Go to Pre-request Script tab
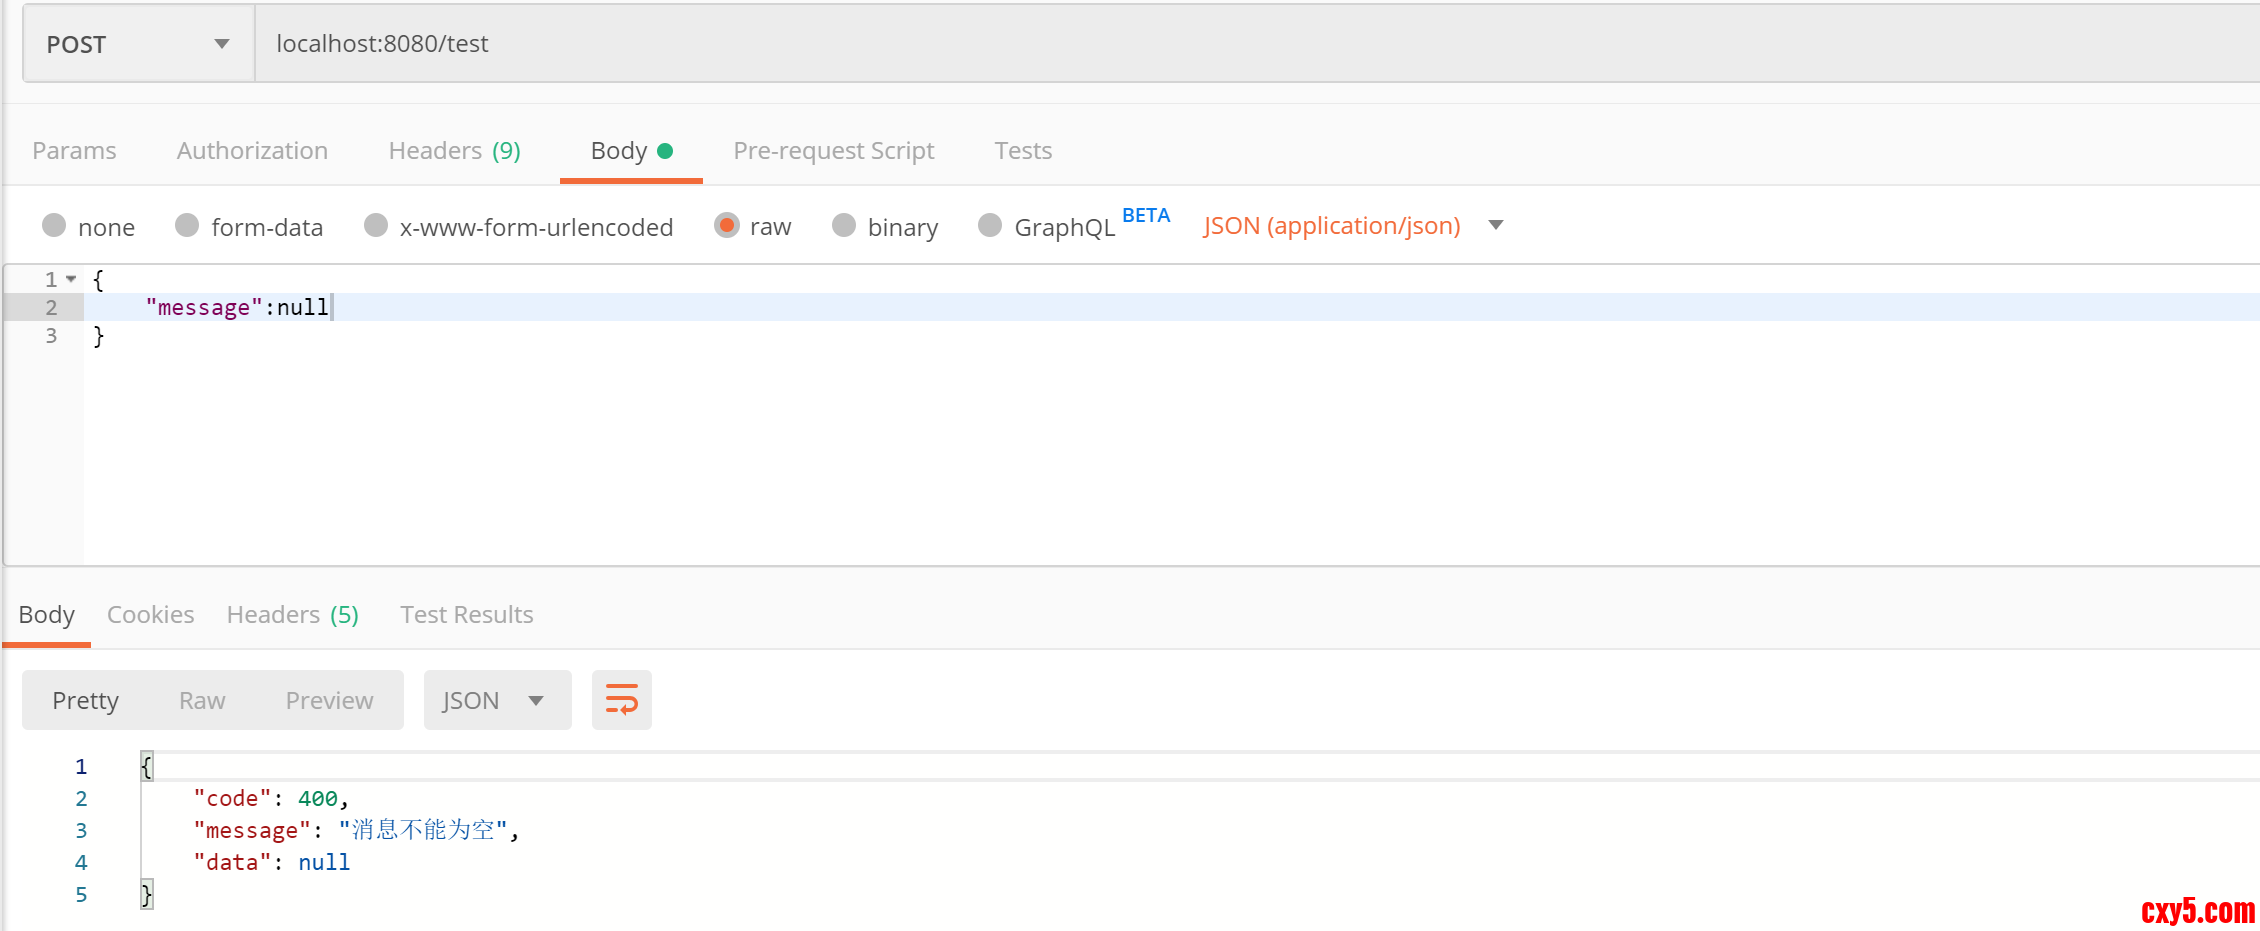 (x=833, y=151)
